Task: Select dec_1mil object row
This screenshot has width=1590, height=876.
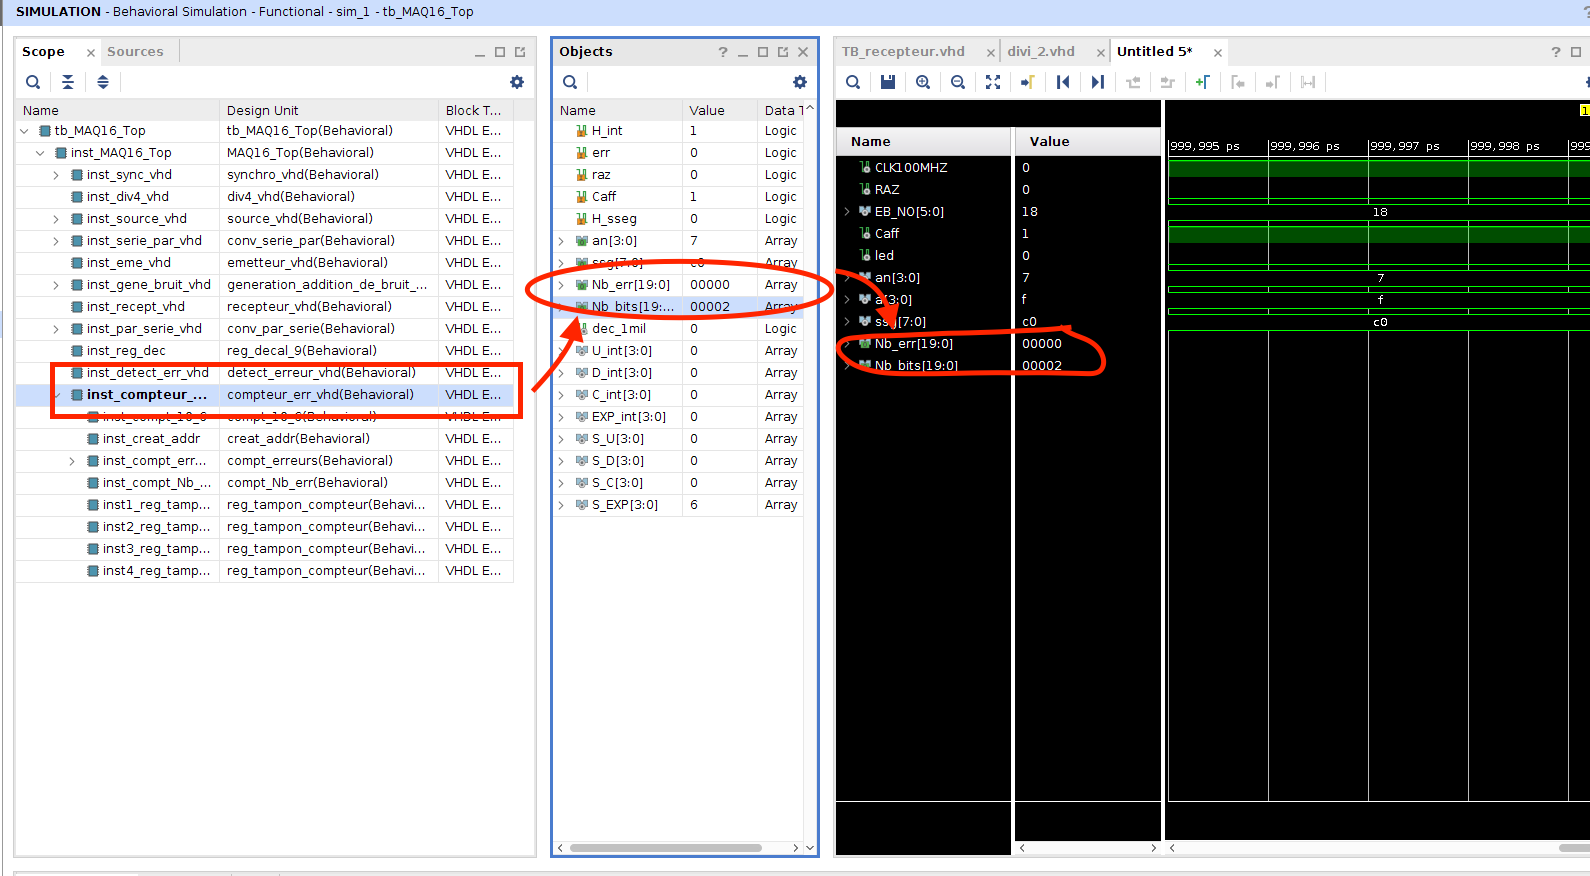Action: (679, 329)
